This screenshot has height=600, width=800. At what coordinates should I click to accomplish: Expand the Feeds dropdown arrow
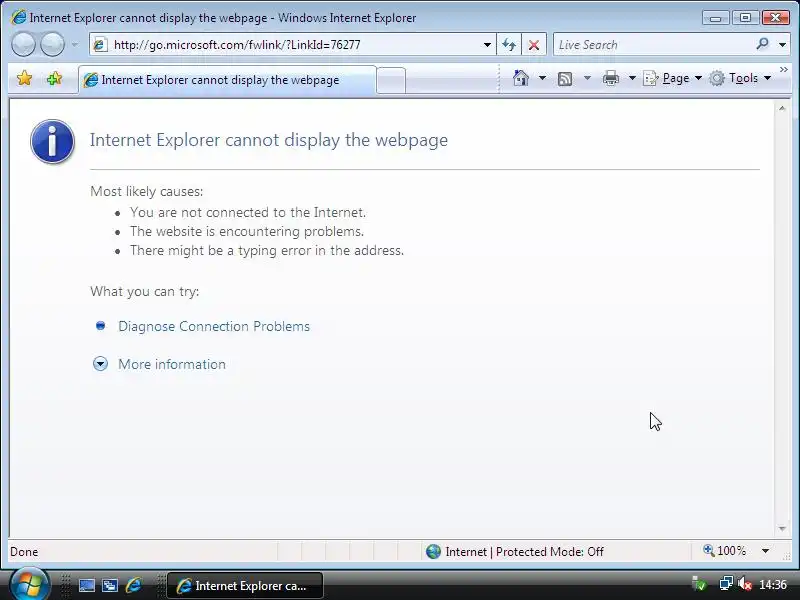point(587,78)
